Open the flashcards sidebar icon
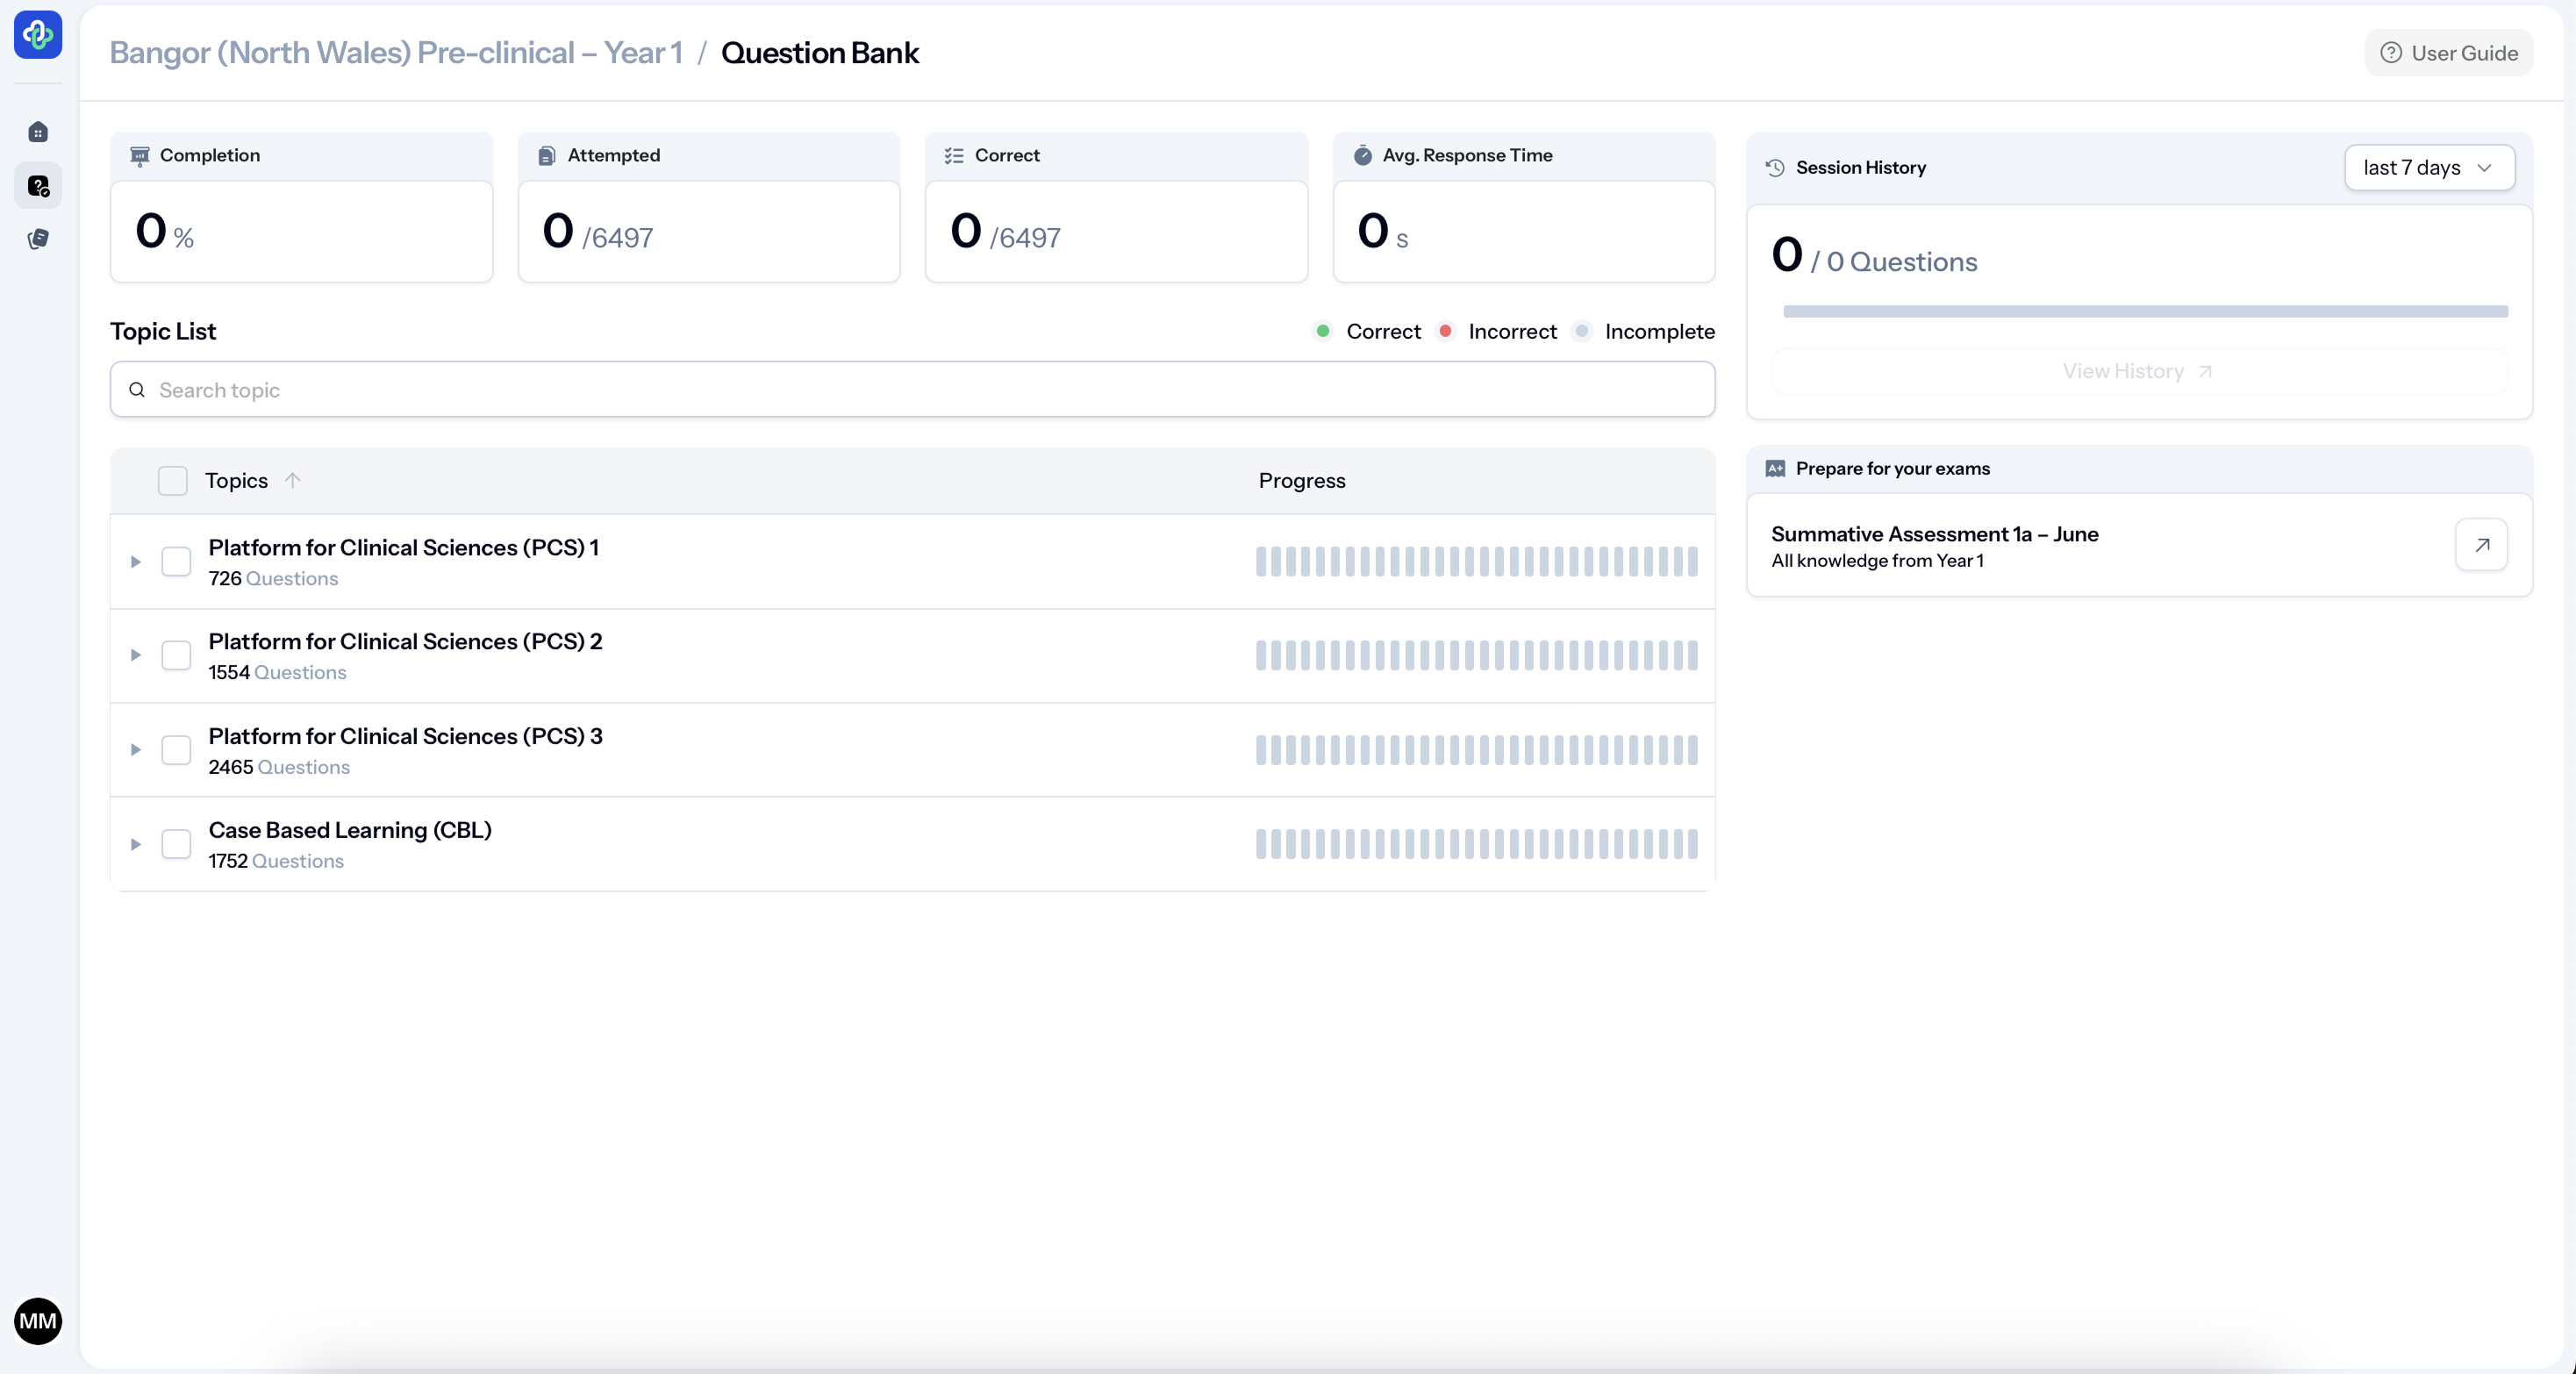 pyautogui.click(x=38, y=239)
